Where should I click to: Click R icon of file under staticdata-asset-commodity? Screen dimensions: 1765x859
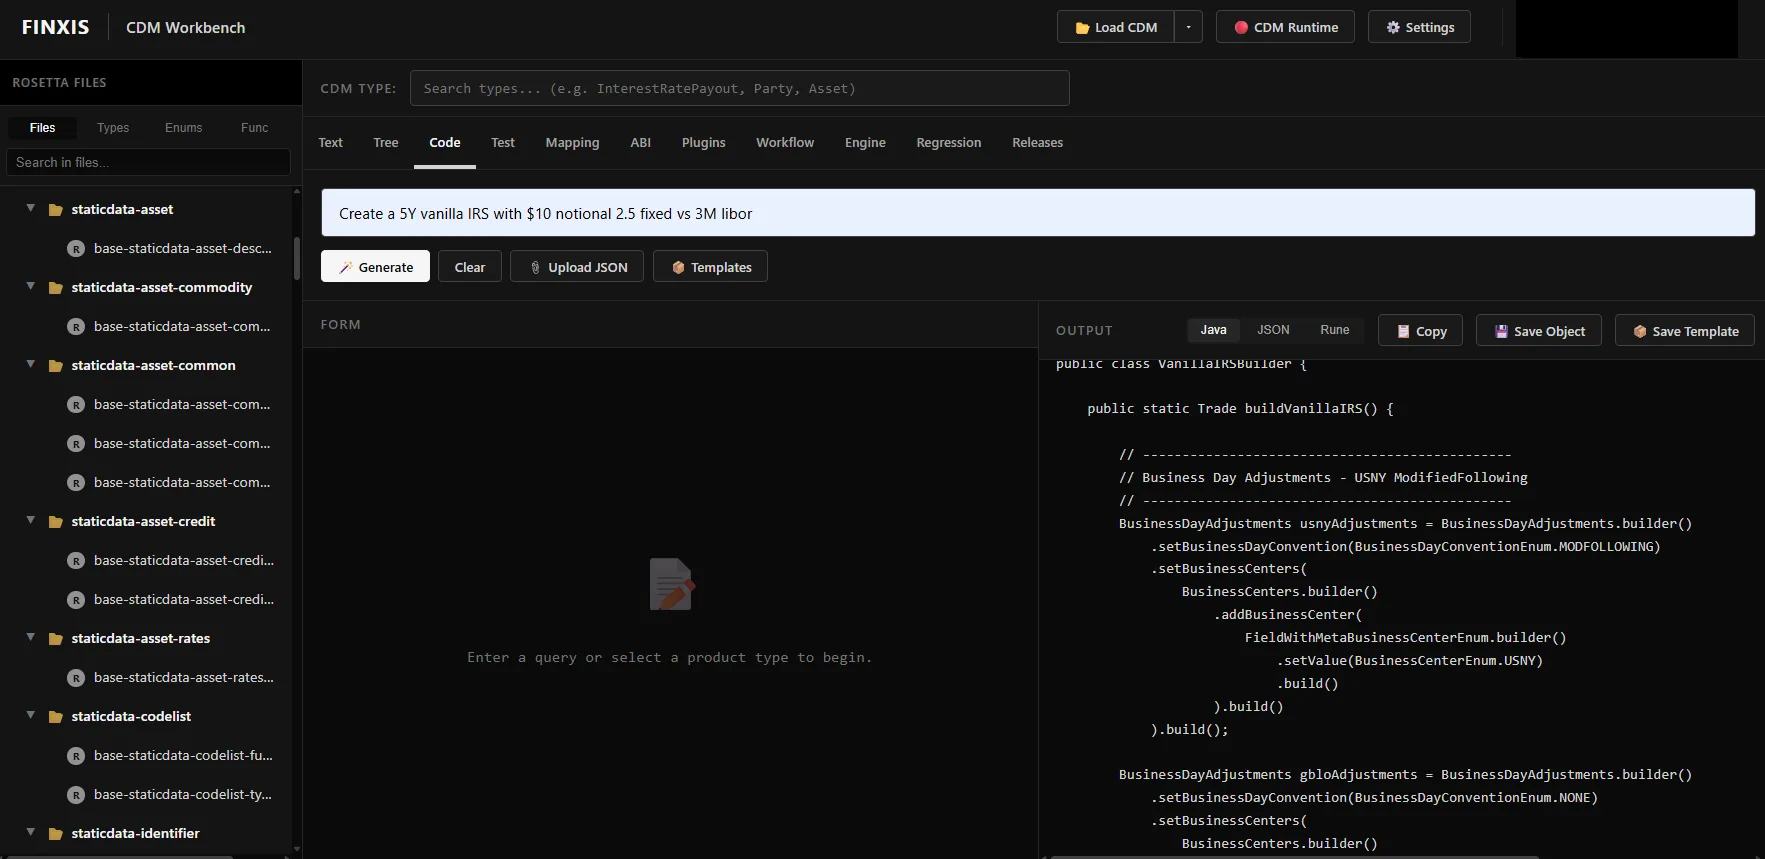click(x=76, y=327)
